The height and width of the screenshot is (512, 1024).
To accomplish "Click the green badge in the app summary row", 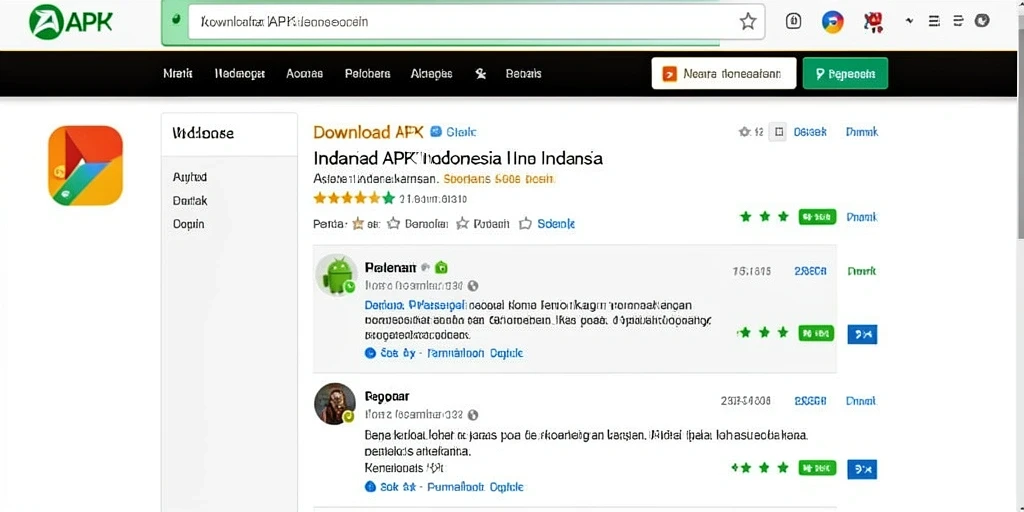I will coord(817,217).
